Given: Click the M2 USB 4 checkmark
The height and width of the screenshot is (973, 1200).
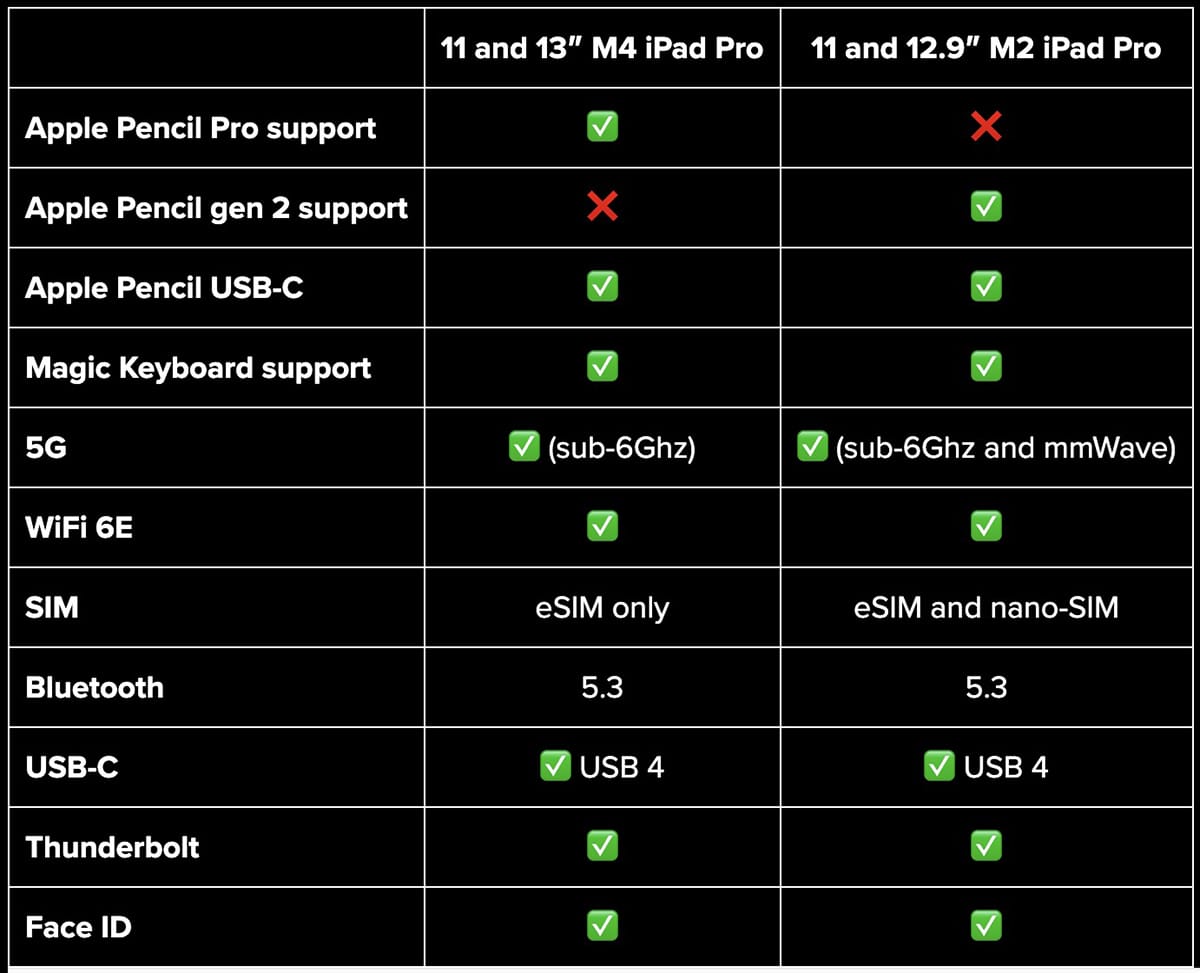Looking at the screenshot, I should point(938,767).
